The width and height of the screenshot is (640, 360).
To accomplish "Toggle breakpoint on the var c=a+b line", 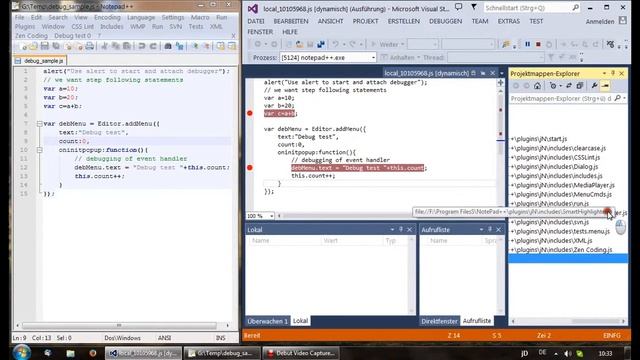I will point(250,113).
